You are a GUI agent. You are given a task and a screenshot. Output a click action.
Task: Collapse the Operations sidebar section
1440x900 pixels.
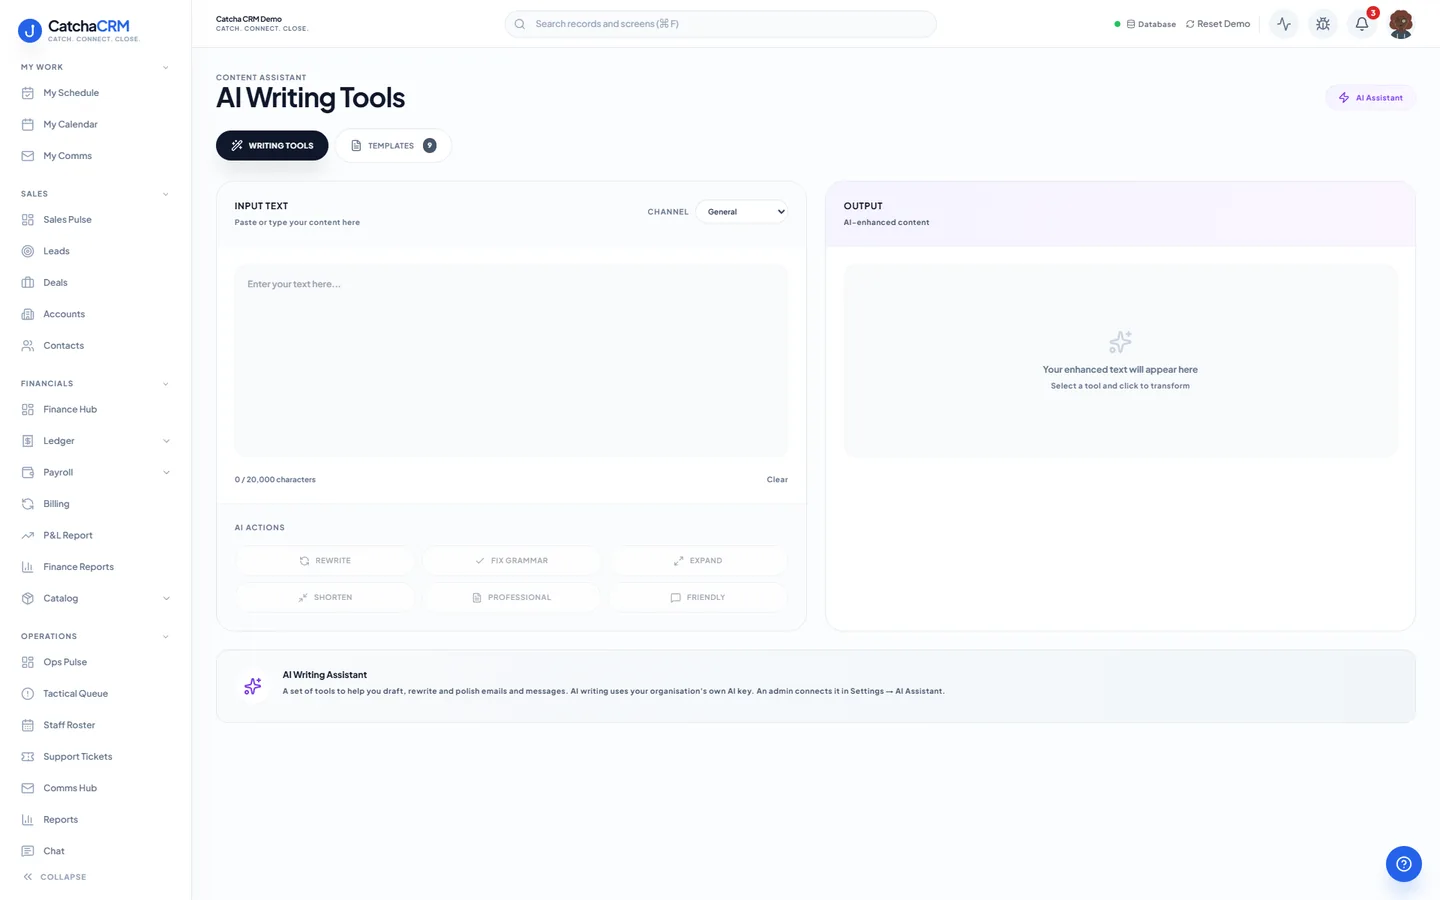(x=166, y=636)
